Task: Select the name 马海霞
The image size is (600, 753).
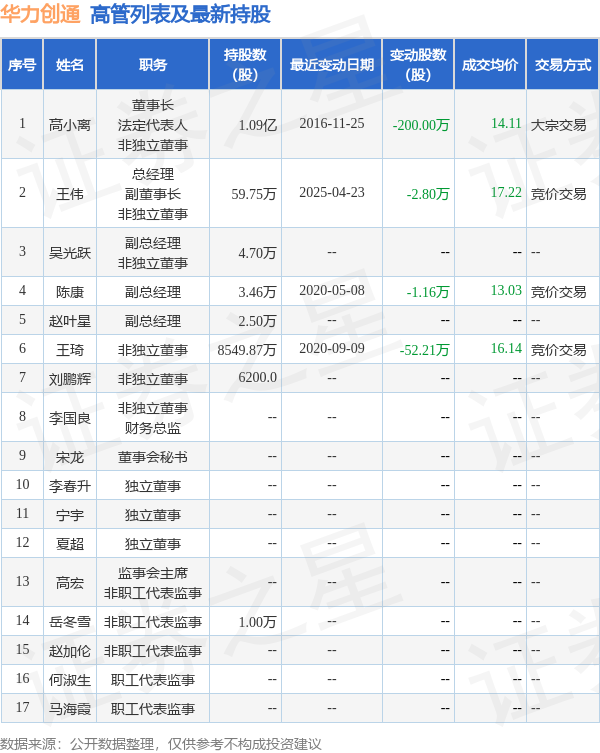Action: [x=70, y=709]
